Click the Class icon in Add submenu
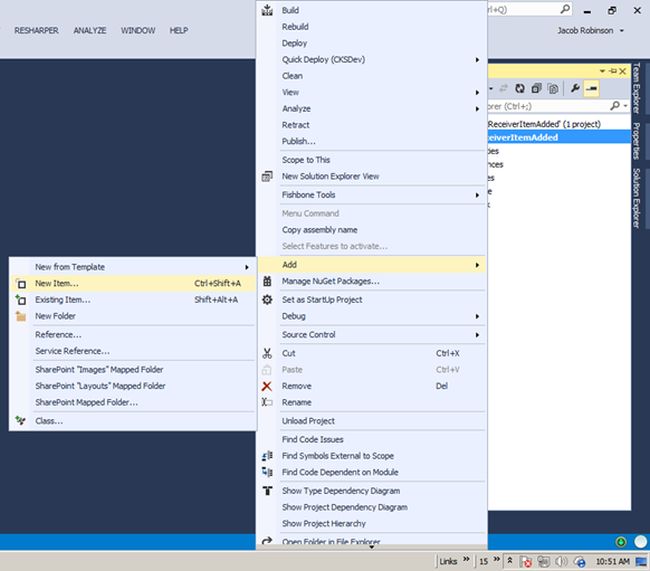650x571 pixels. point(20,421)
